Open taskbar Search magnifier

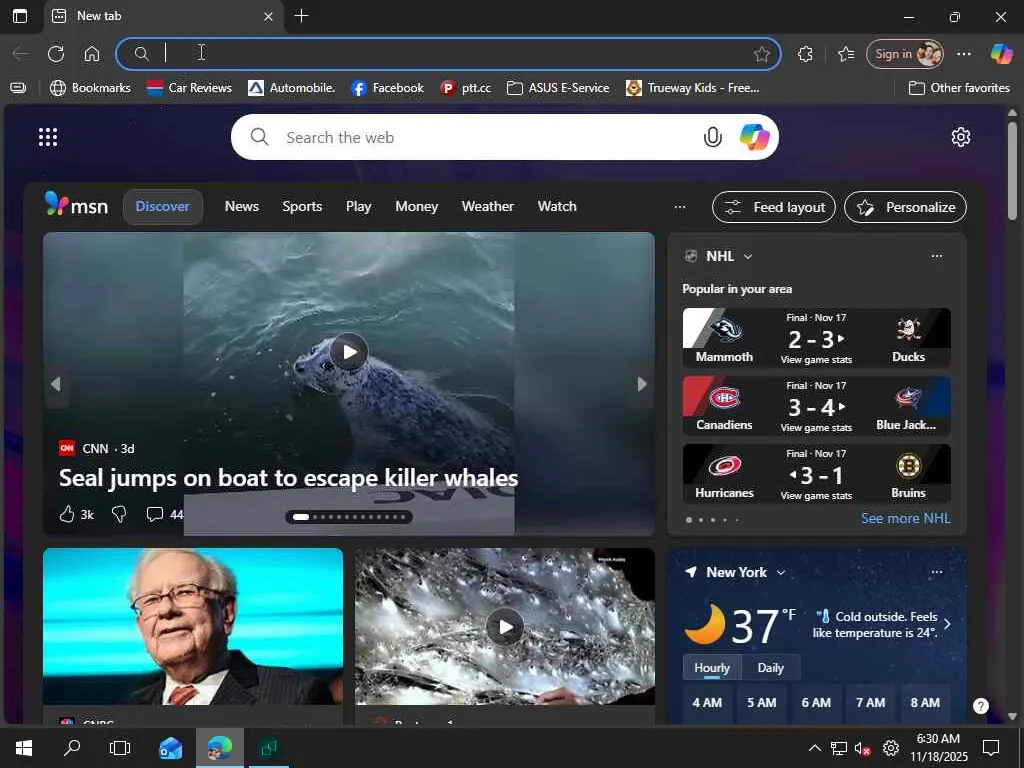click(72, 748)
